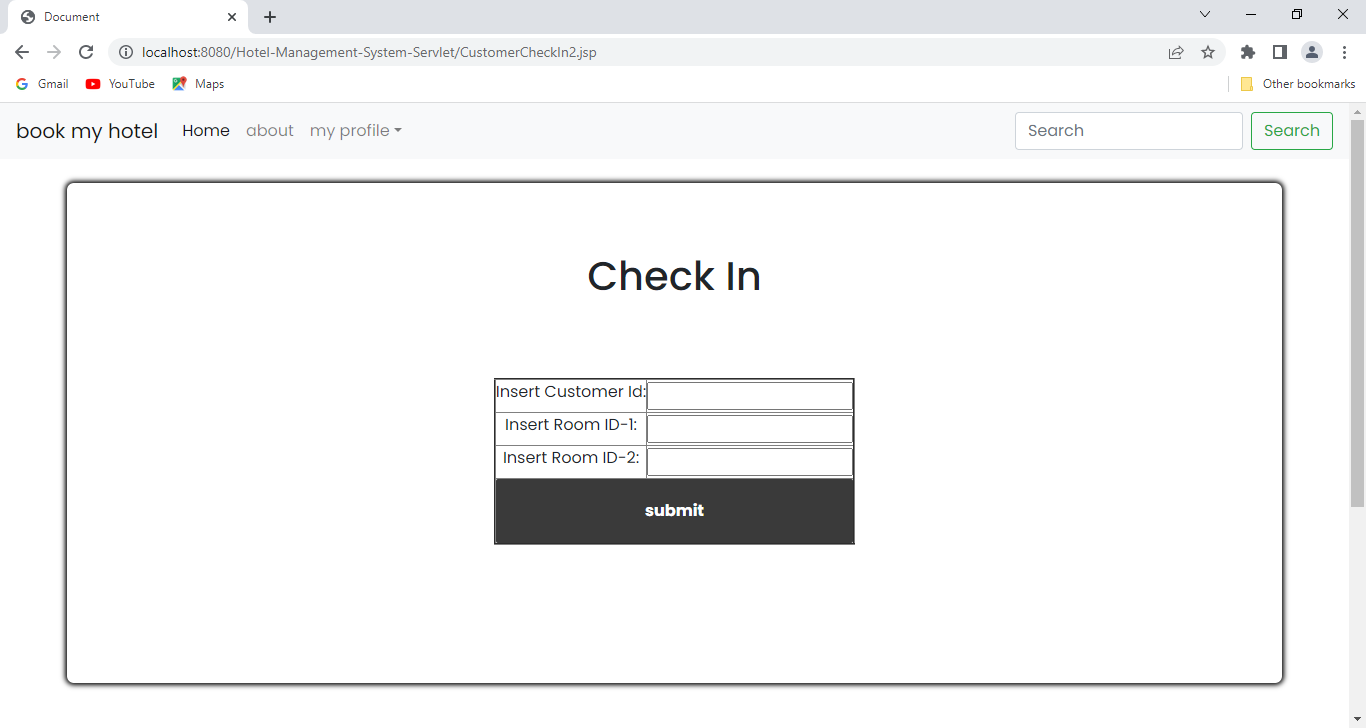Open a new browser tab
Screen dimensions: 1366x728
coord(270,17)
